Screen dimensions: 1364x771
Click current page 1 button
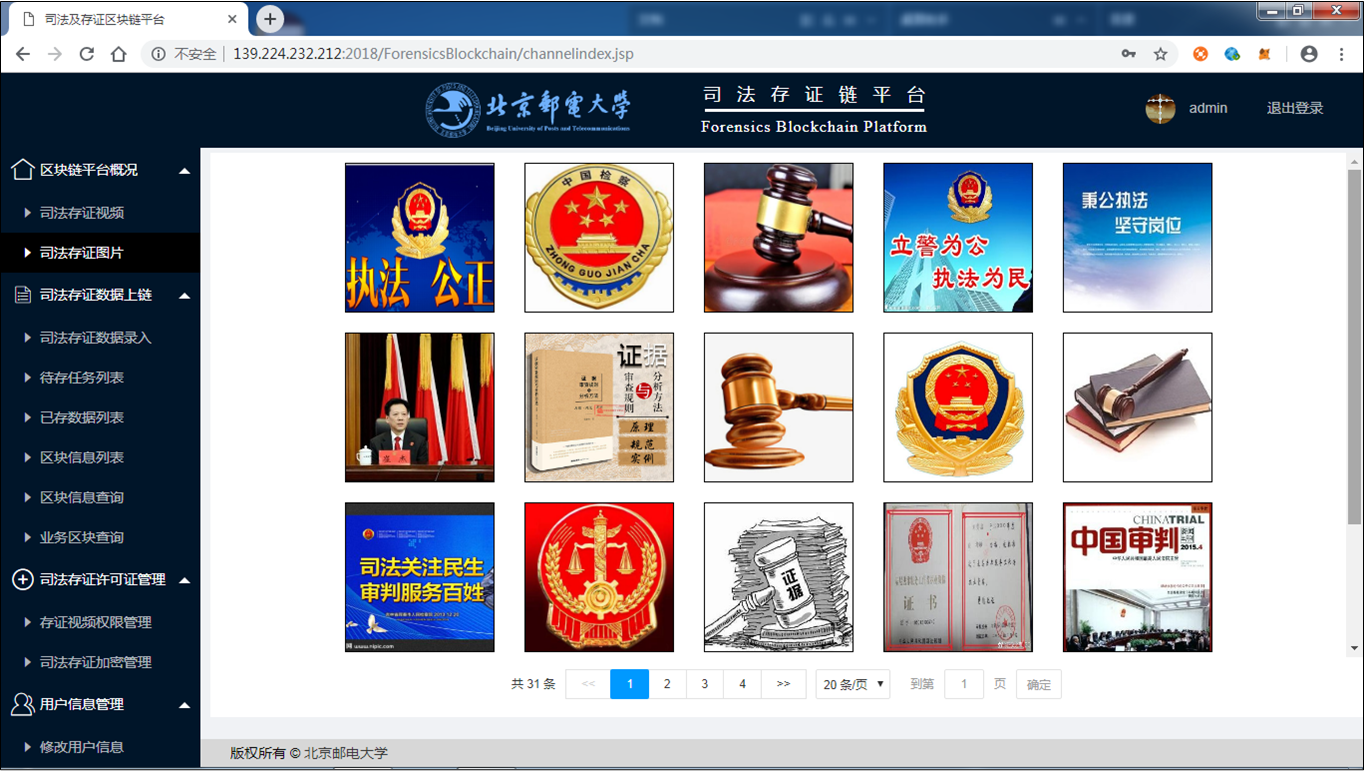click(x=630, y=684)
